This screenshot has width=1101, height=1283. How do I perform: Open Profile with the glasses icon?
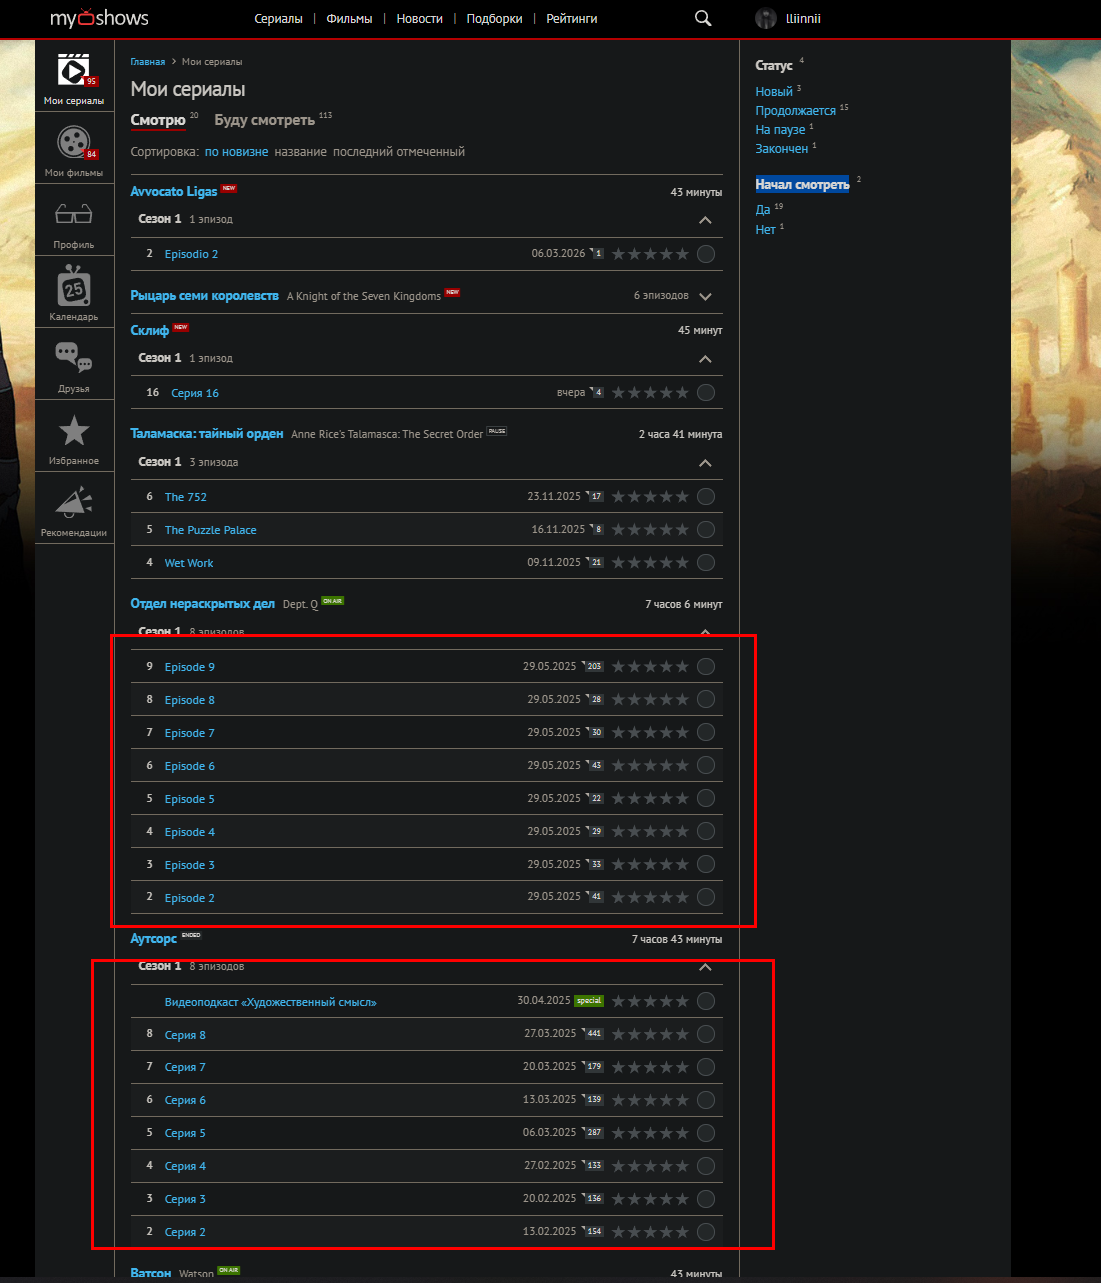(x=74, y=216)
